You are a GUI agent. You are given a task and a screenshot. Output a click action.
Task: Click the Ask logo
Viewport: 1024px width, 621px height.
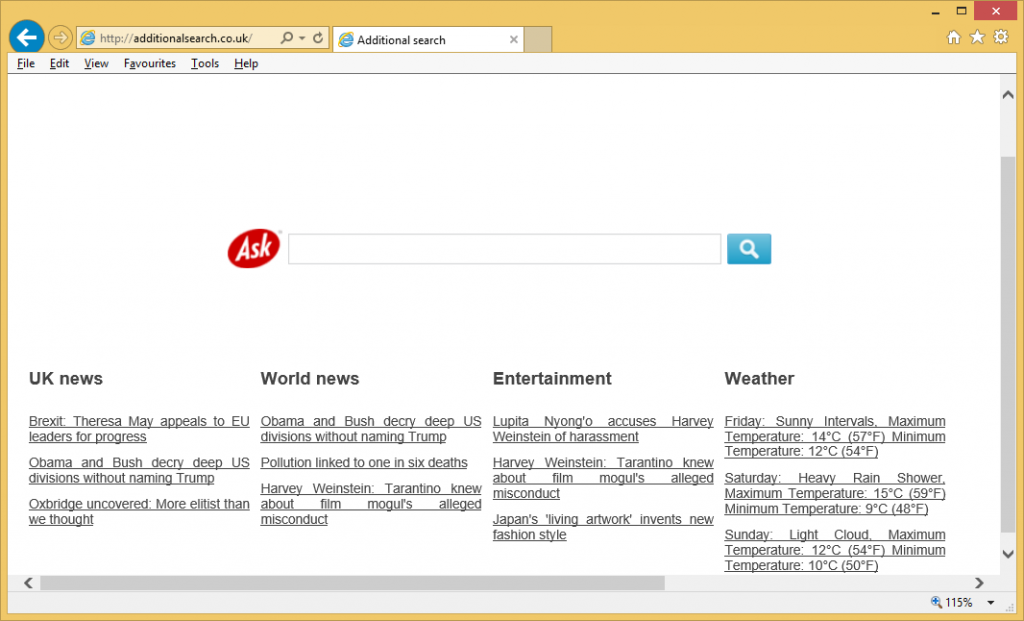[x=254, y=249]
